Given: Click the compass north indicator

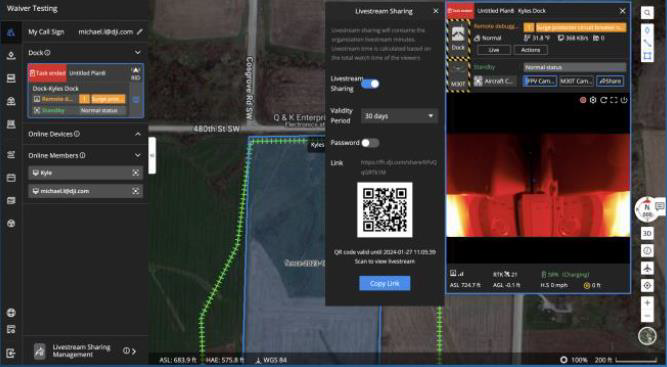Looking at the screenshot, I should 647,209.
